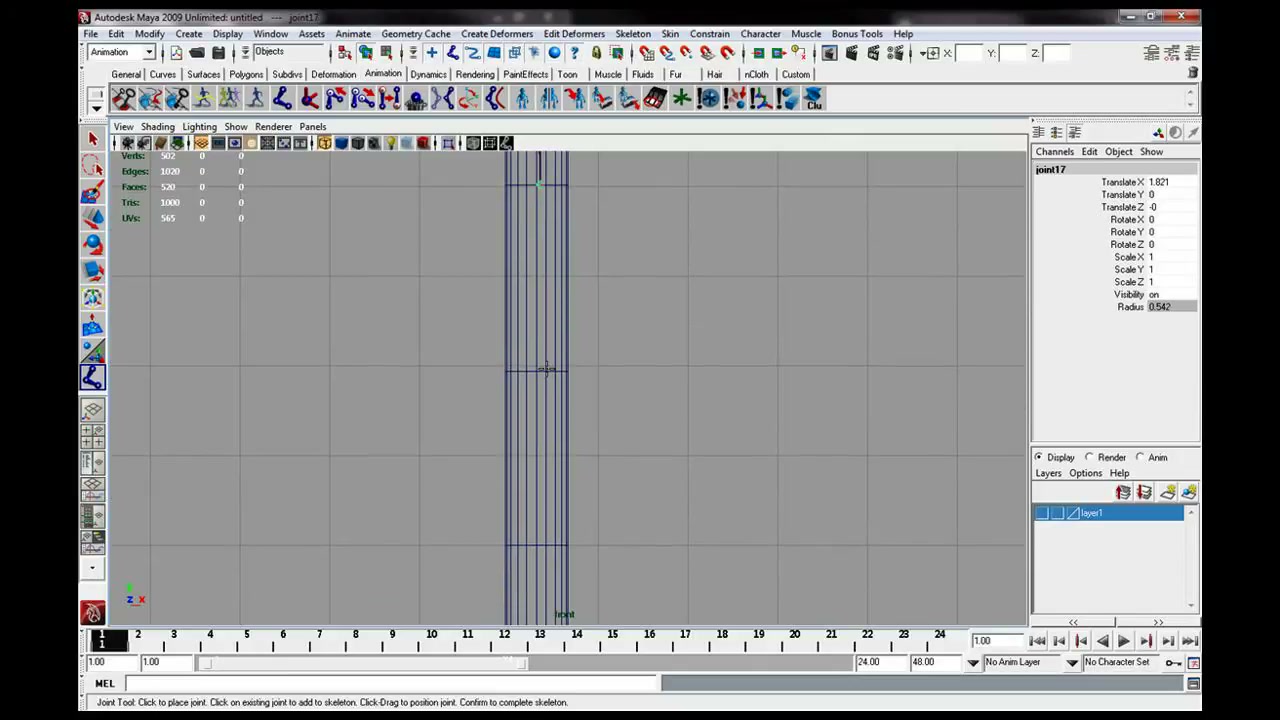Click the Joint Tool shelf icon

click(282, 98)
